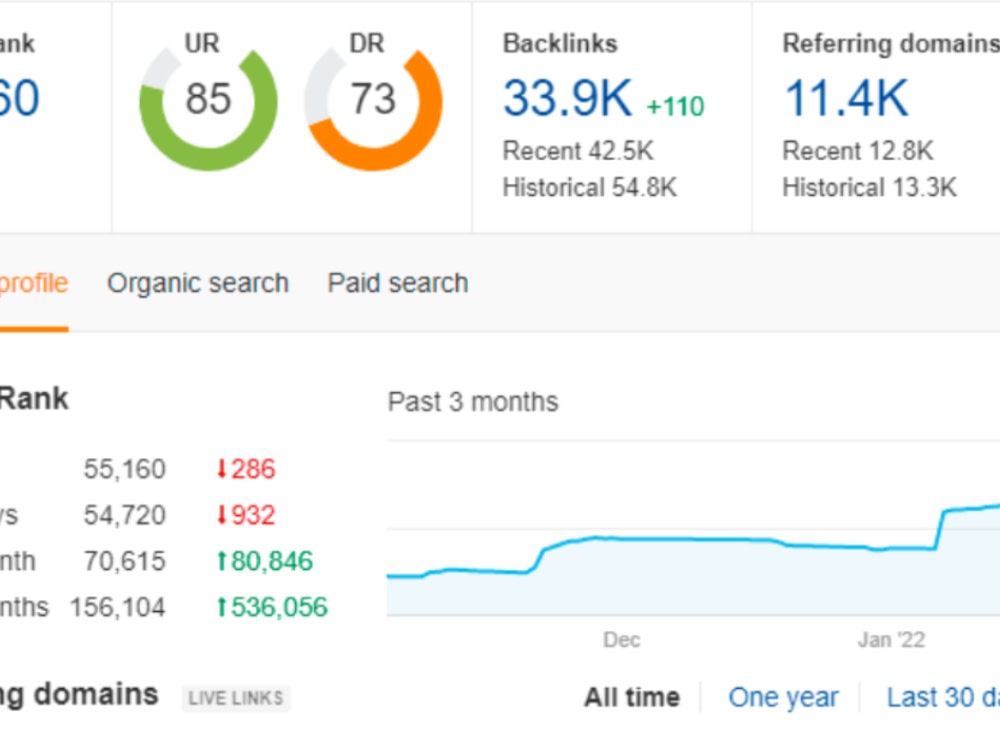This screenshot has height=750, width=1000.
Task: Click the red 286 rank change
Action: [246, 469]
